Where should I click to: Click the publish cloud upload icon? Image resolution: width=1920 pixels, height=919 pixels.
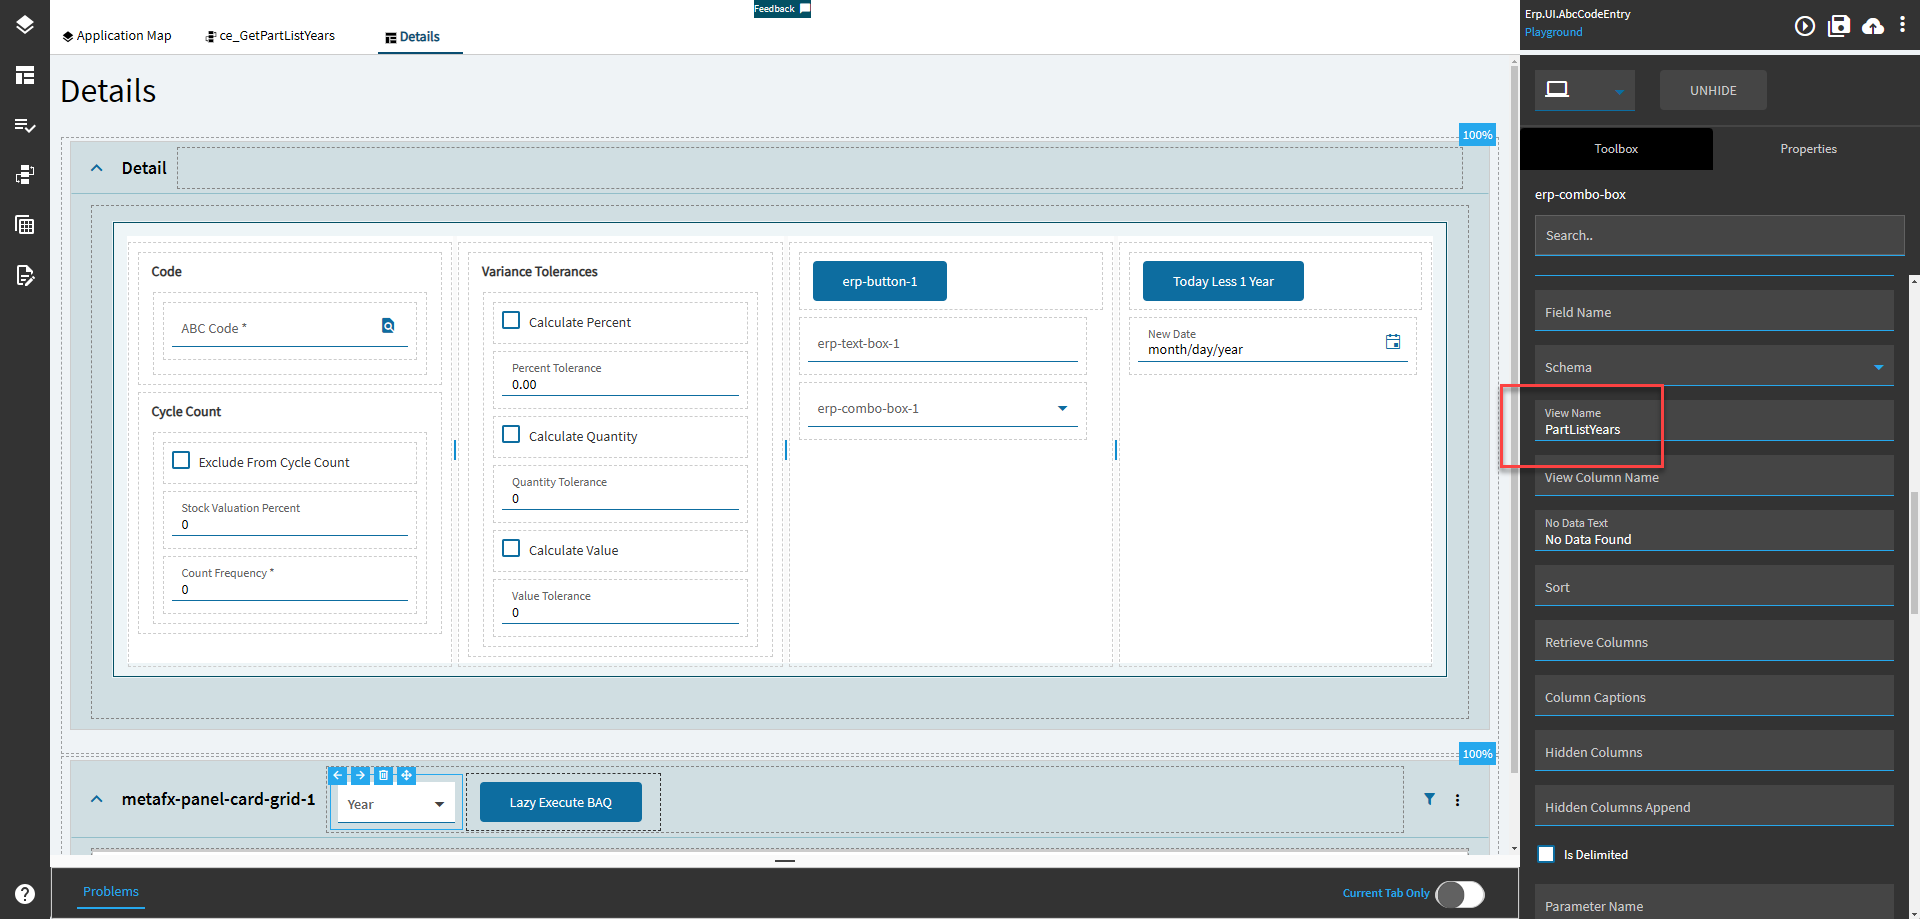pos(1873,26)
